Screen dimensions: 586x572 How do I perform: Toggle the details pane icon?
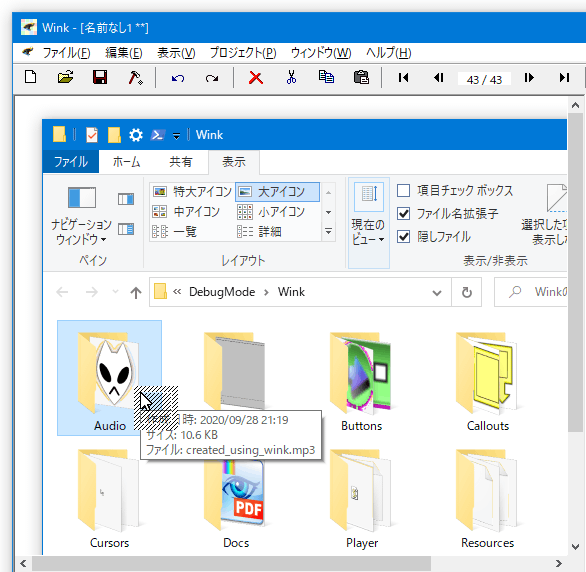pyautogui.click(x=126, y=229)
